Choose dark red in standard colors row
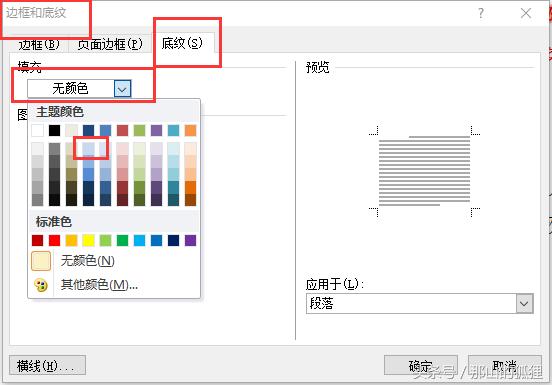552x385 pixels. click(x=37, y=240)
